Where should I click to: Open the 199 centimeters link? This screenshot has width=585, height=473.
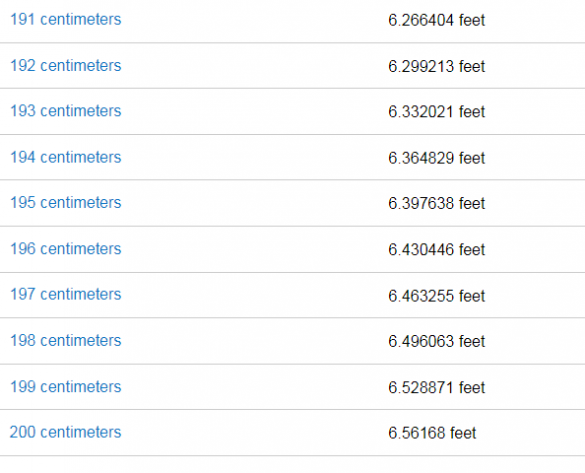click(x=65, y=387)
